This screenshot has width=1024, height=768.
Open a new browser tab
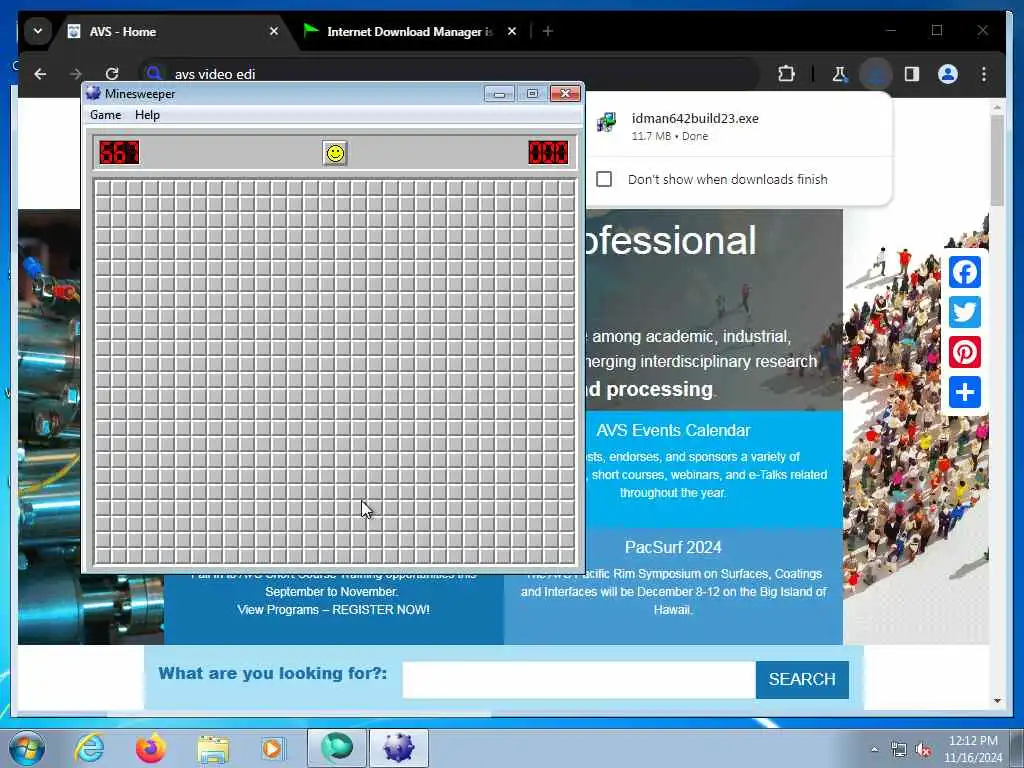click(x=548, y=31)
